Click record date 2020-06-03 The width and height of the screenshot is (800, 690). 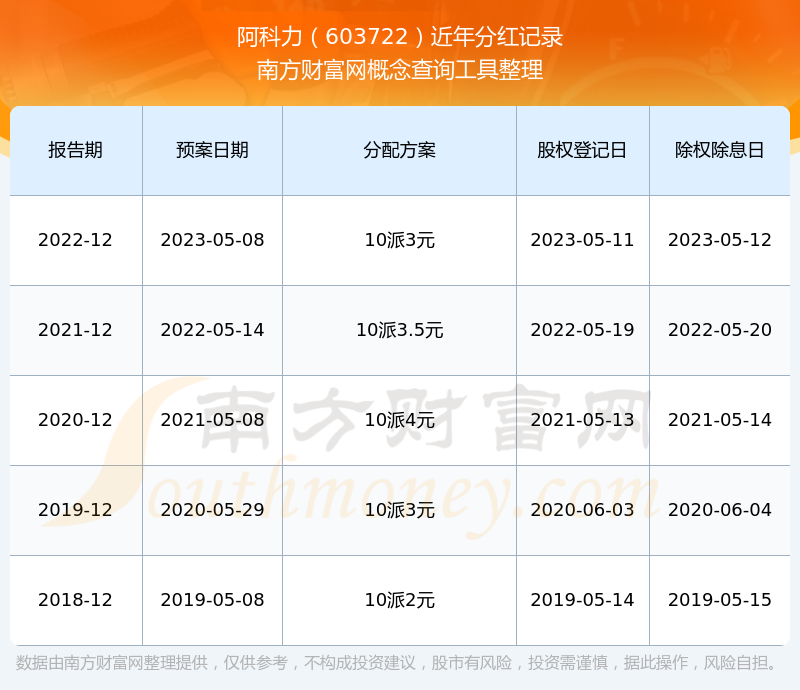pos(582,510)
